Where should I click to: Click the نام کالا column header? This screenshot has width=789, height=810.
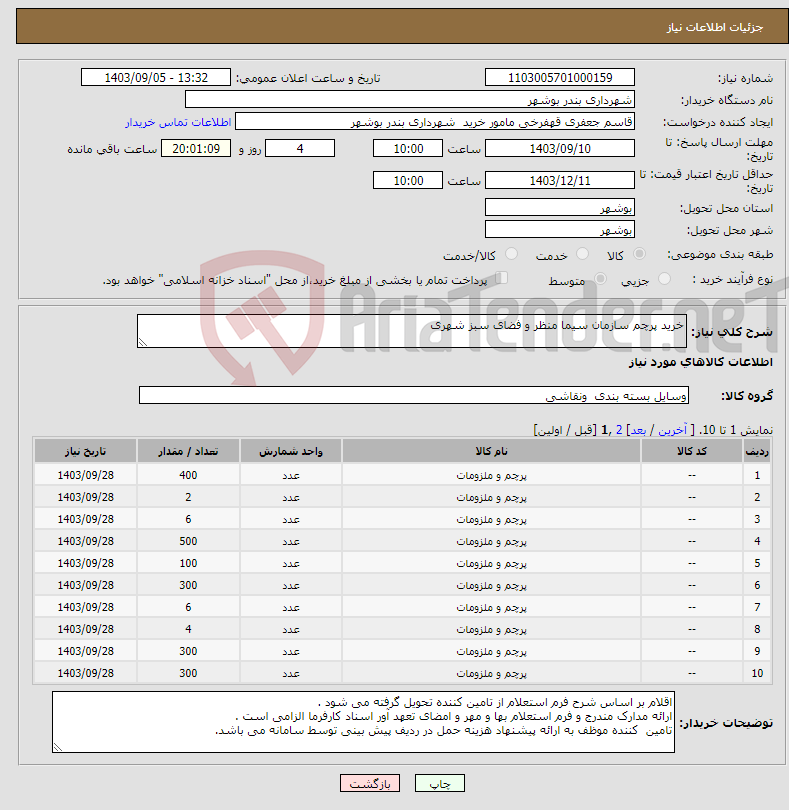click(x=491, y=451)
